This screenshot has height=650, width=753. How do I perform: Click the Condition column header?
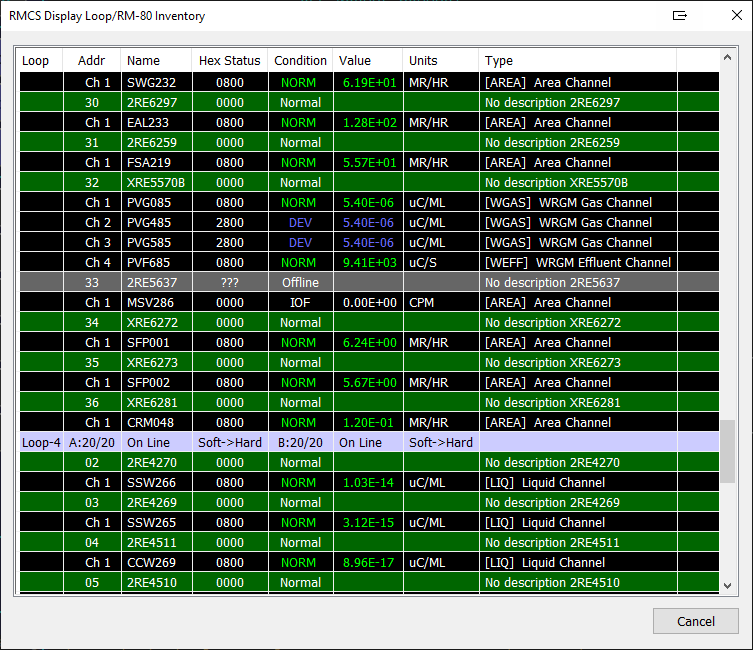(x=300, y=61)
